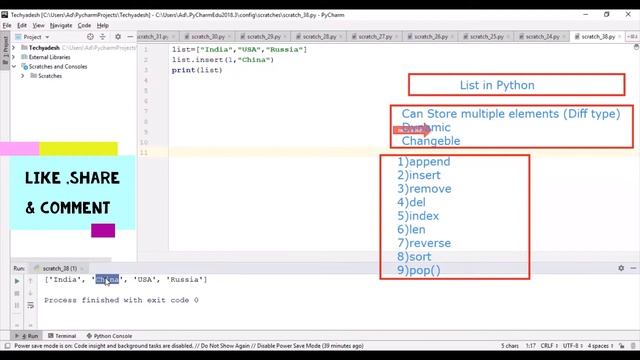The width and height of the screenshot is (640, 360).
Task: Click the scroll from source target icon
Action: (x=90, y=37)
